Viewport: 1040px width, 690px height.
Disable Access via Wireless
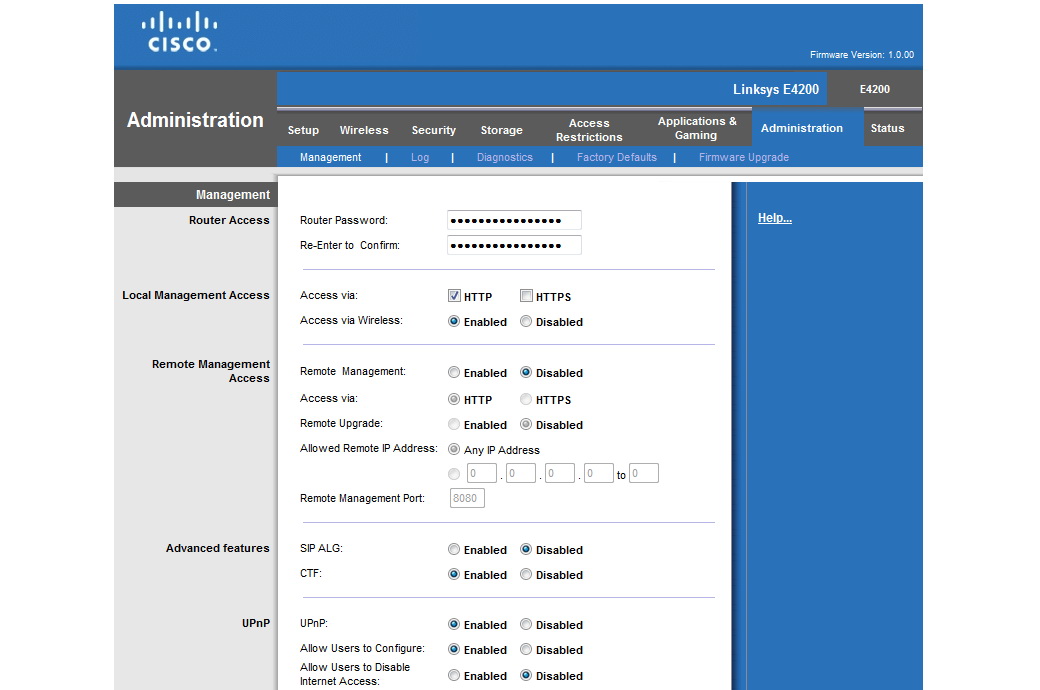coord(526,322)
